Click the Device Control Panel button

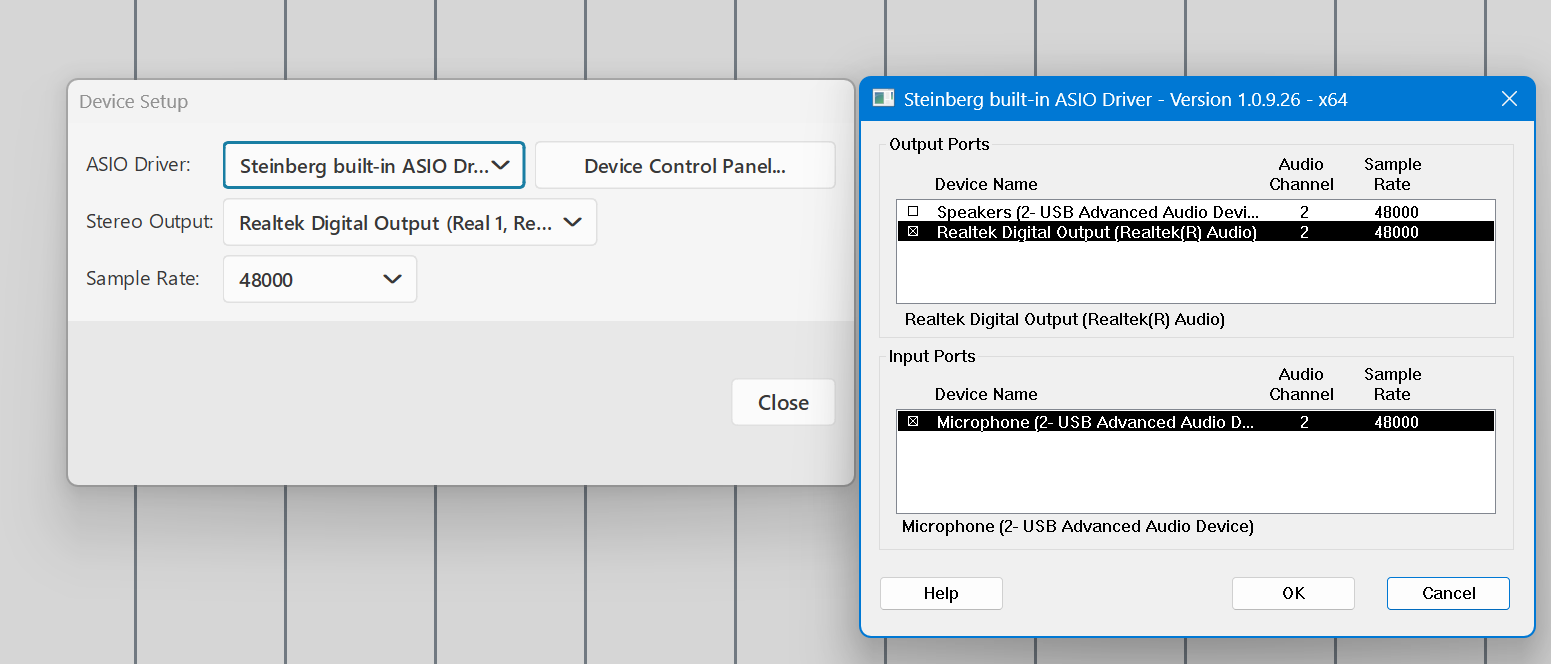tap(684, 165)
